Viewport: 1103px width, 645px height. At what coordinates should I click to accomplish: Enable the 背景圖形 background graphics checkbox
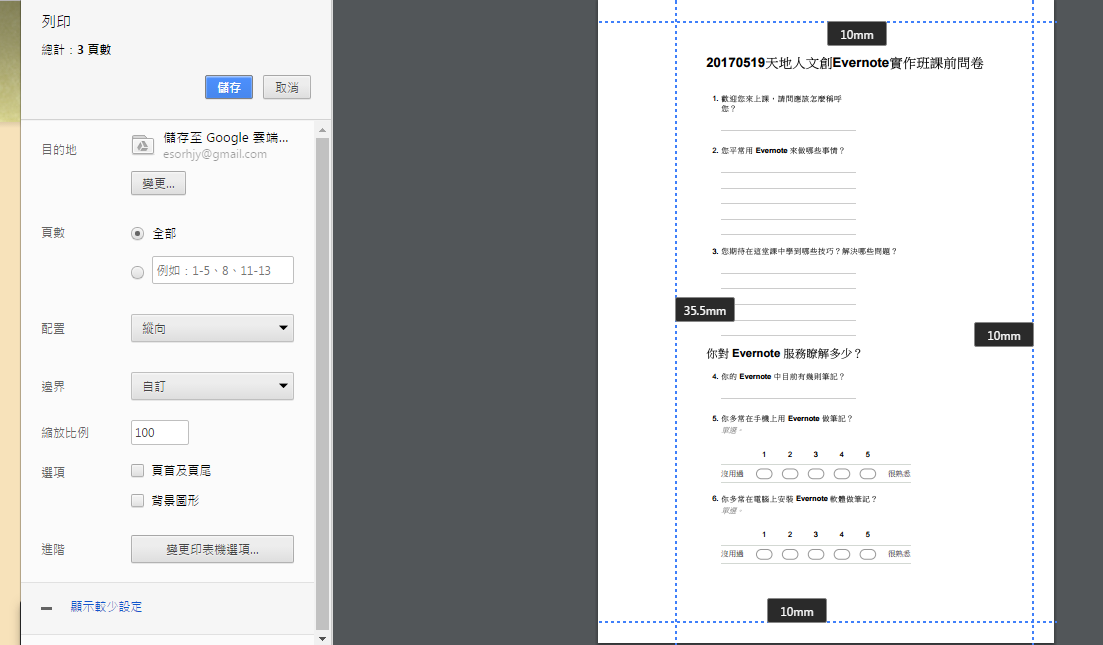(138, 501)
